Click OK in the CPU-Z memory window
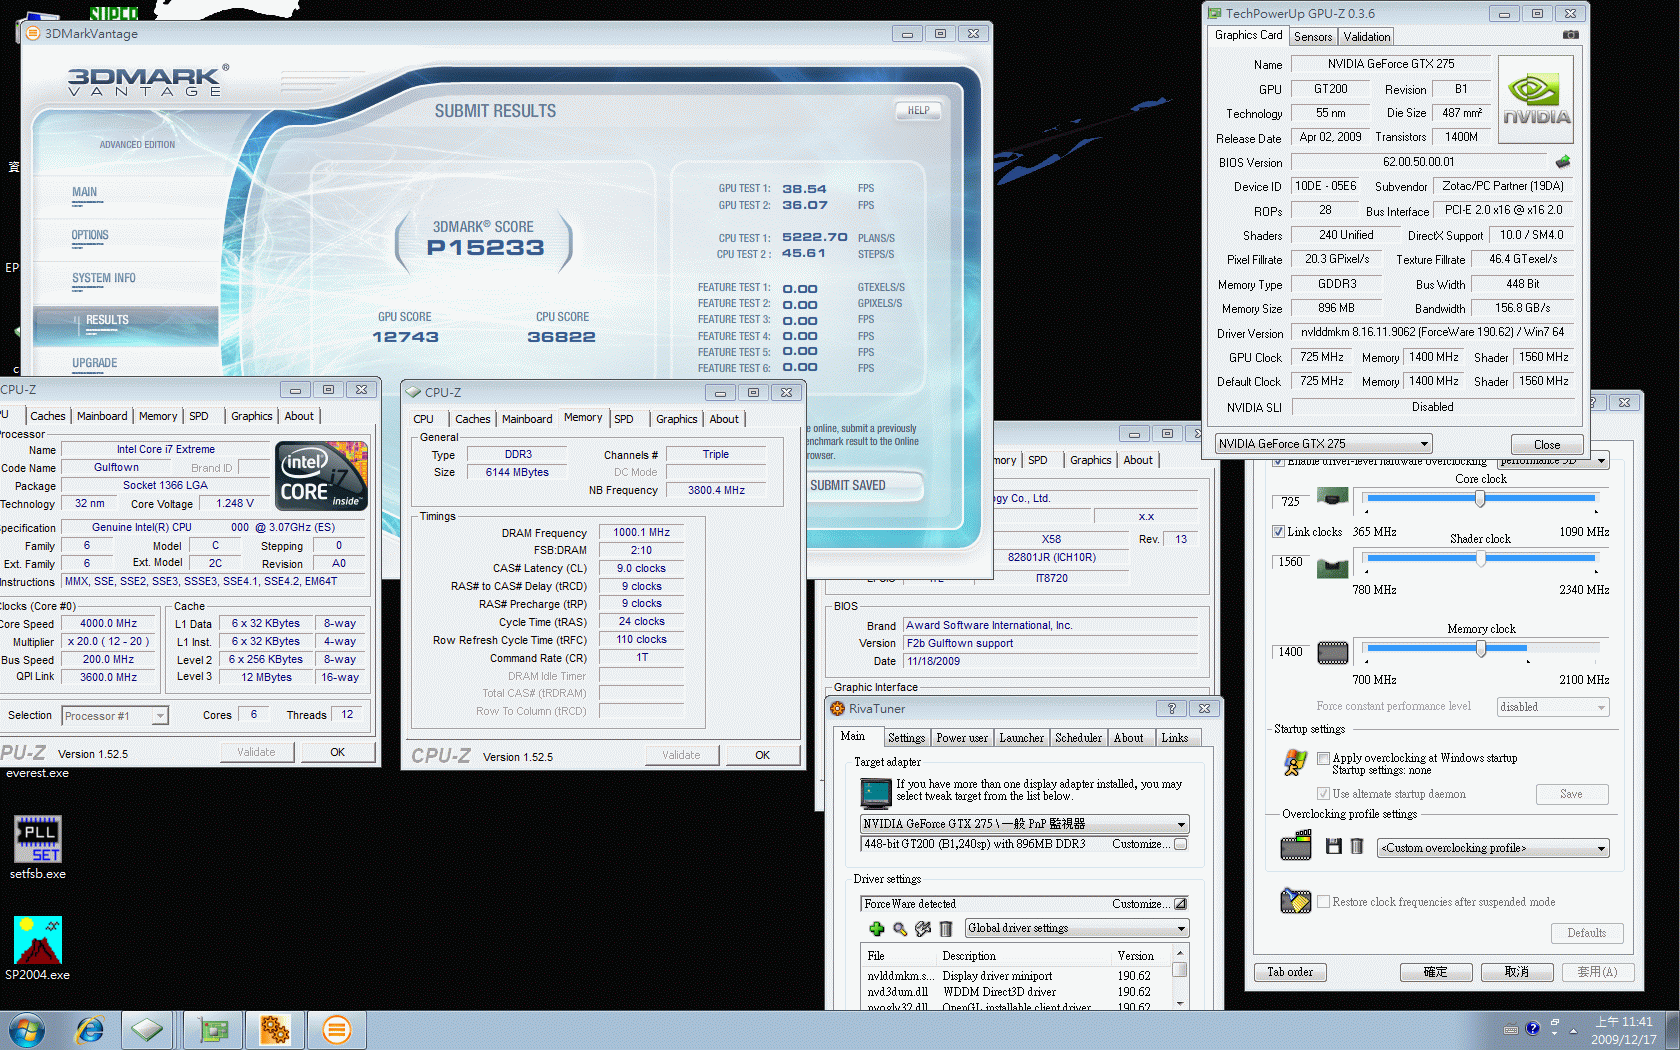Viewport: 1680px width, 1050px height. point(762,755)
